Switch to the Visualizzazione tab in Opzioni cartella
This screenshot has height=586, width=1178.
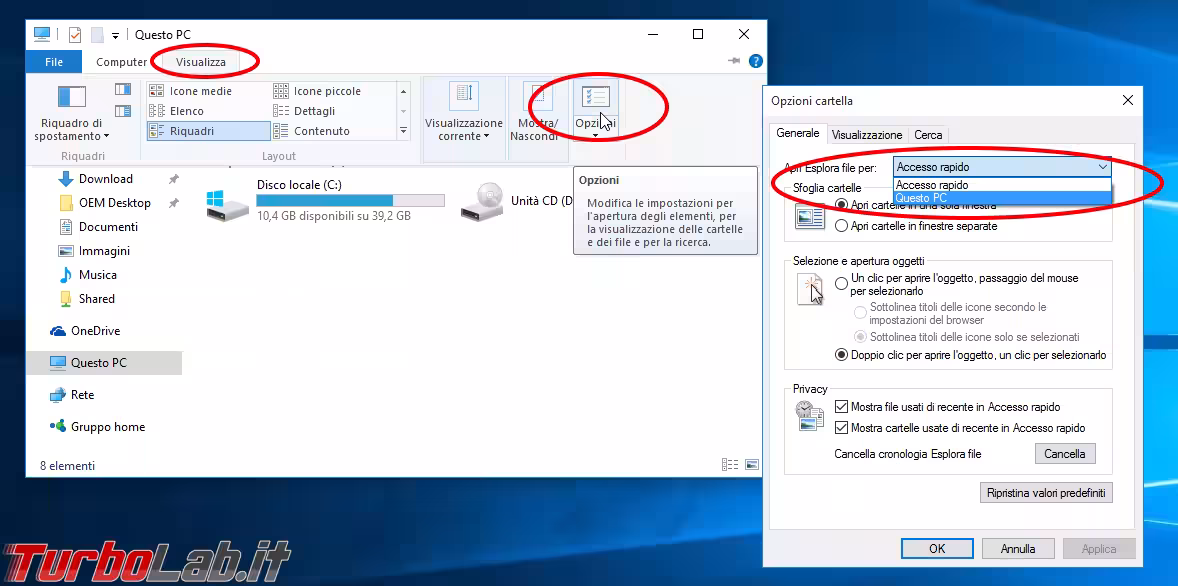(x=867, y=134)
